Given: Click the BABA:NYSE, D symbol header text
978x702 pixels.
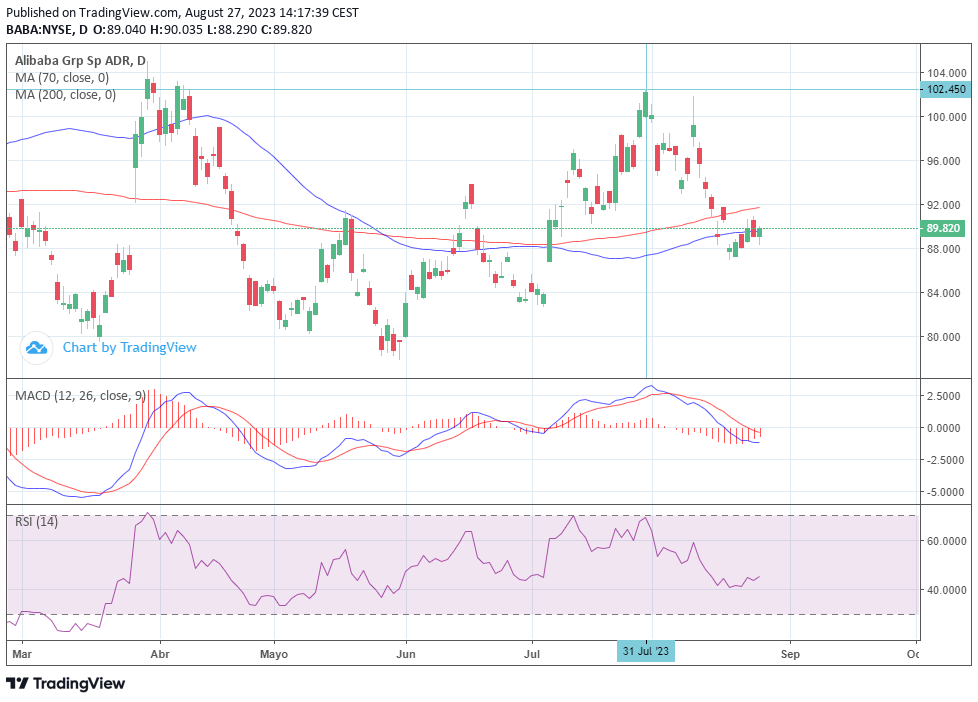Looking at the screenshot, I should [x=47, y=29].
